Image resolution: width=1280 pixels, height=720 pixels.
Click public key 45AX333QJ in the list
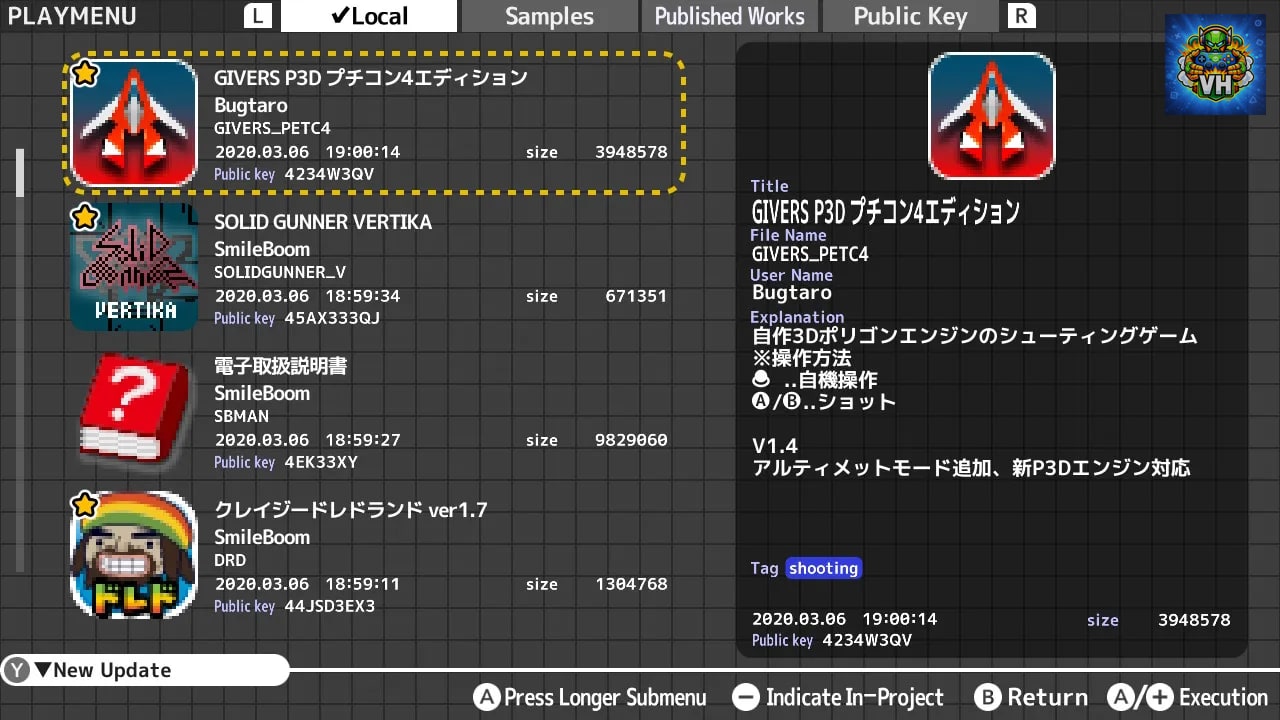pyautogui.click(x=332, y=318)
